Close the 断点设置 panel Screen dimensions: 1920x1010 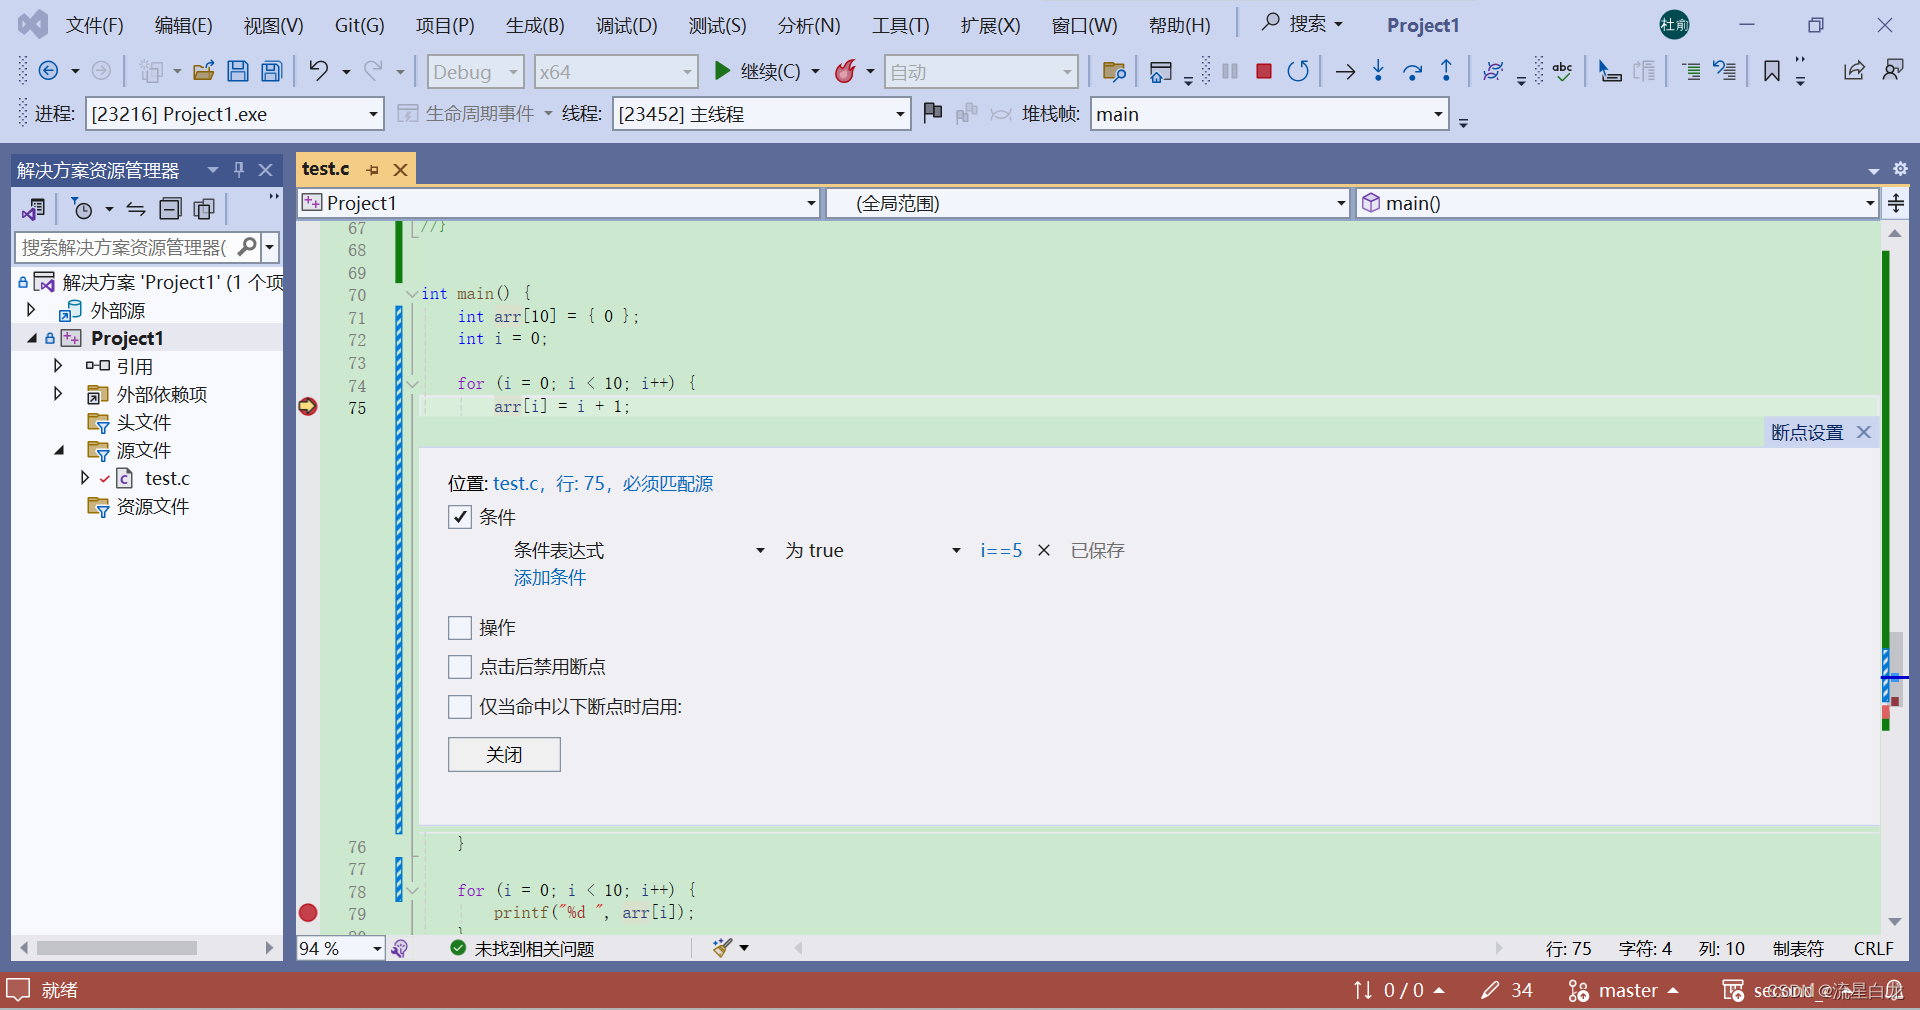pos(1864,432)
